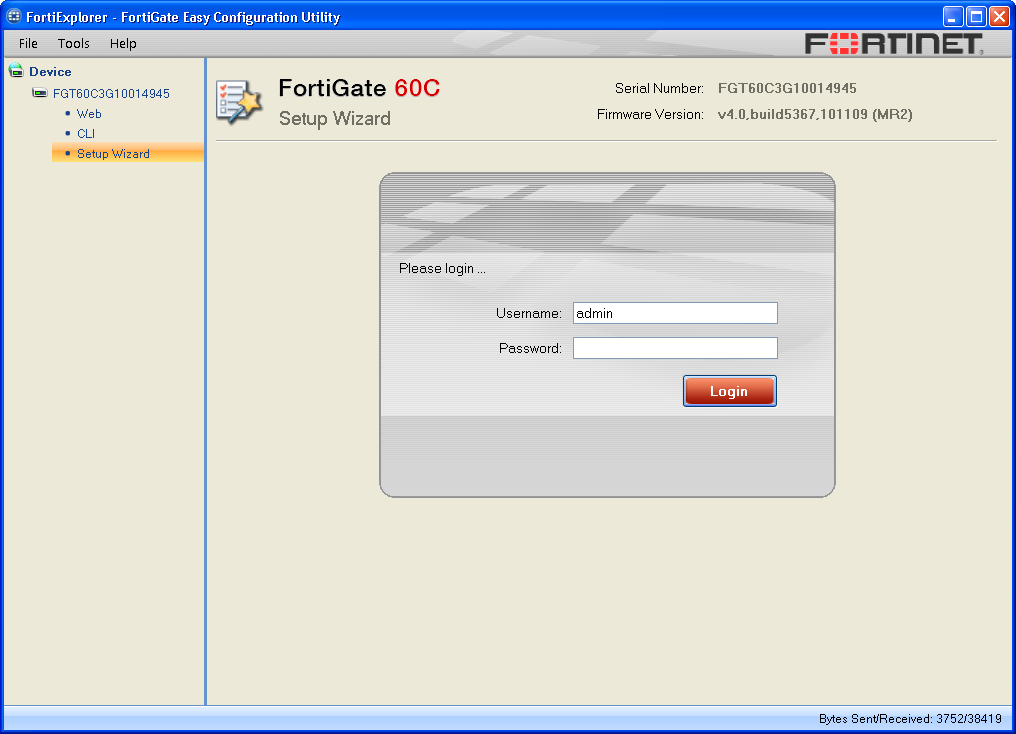Close the FortiExplorer window
This screenshot has height=734, width=1016.
(x=999, y=16)
